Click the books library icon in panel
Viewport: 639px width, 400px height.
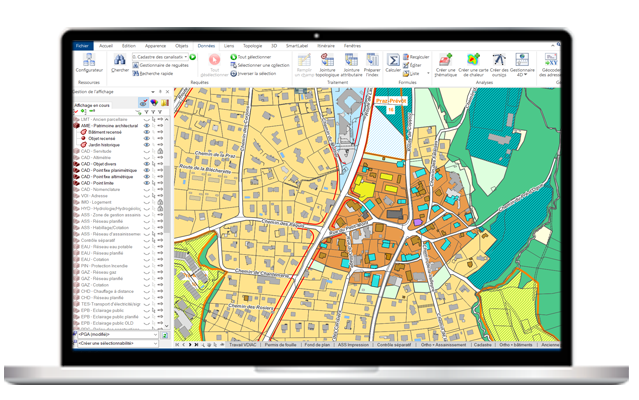pyautogui.click(x=165, y=103)
